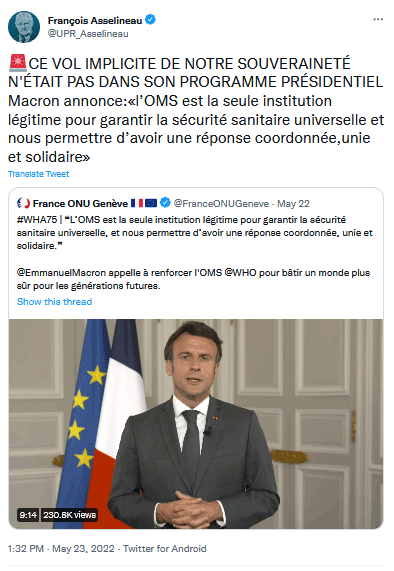Click the red siren emoji in tweet
Screen dimensions: 394x571
click(x=18, y=63)
